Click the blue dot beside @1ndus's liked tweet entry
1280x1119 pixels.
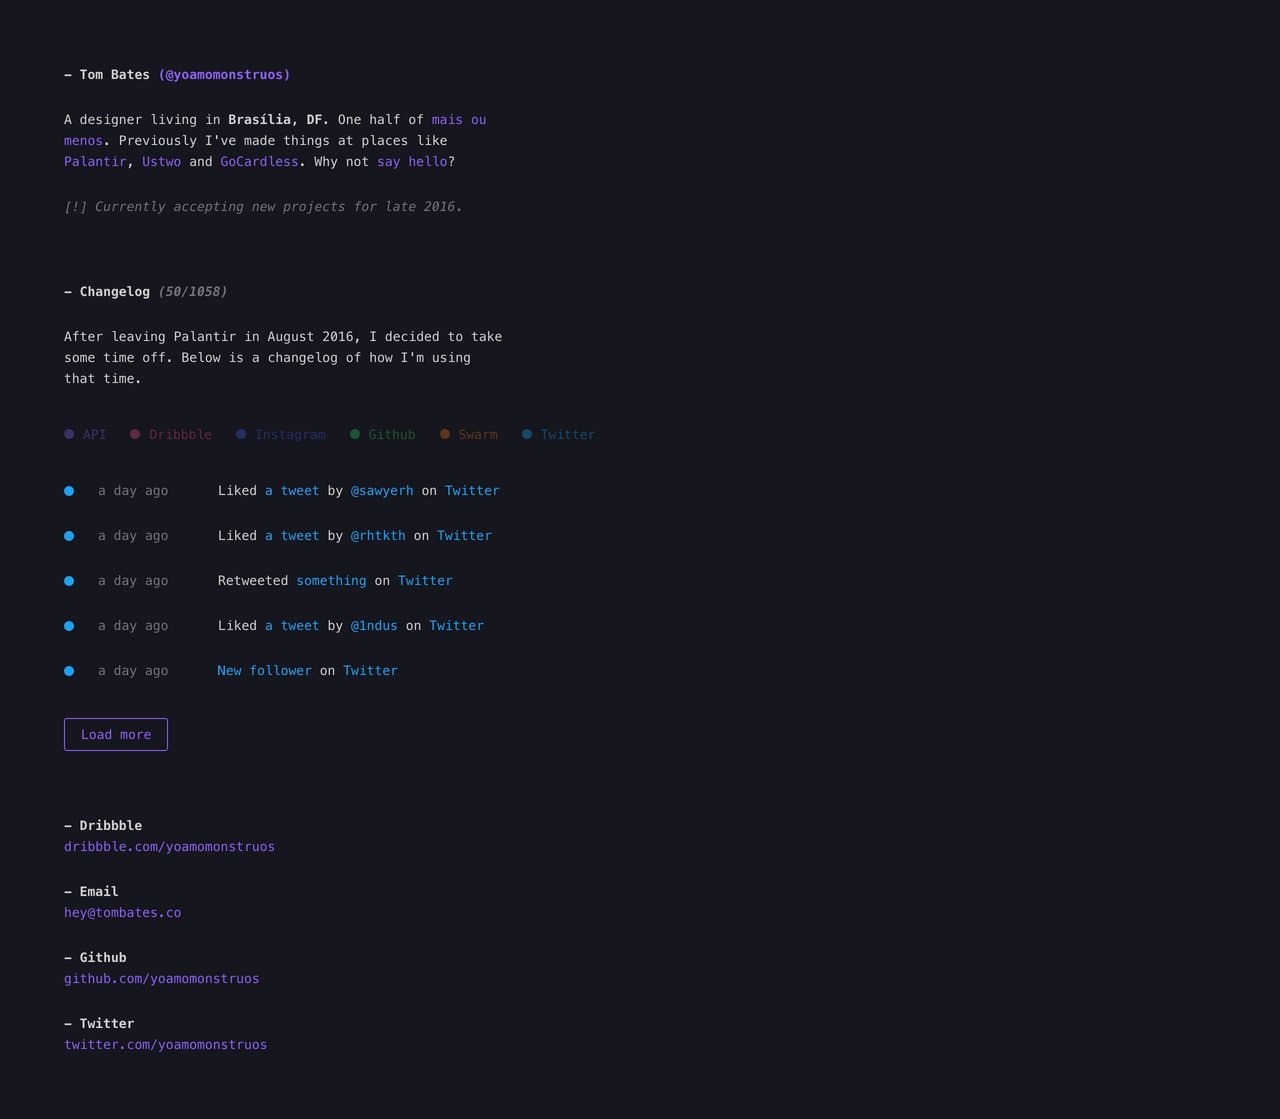[68, 625]
